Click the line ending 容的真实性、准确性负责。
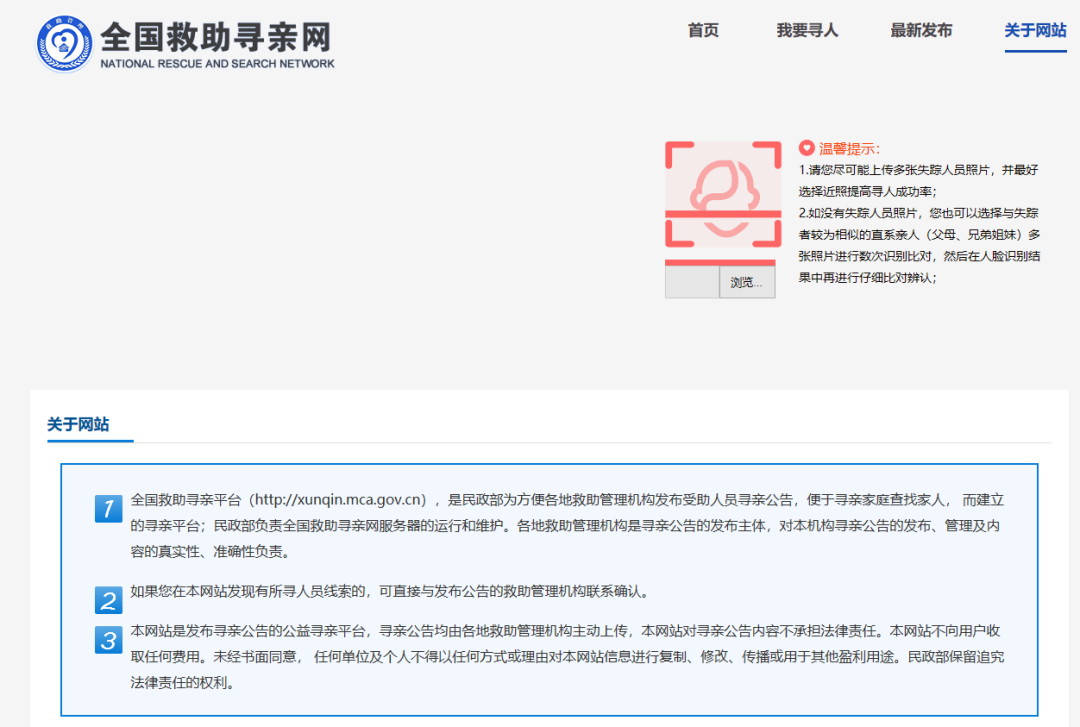The image size is (1080, 727). (211, 552)
